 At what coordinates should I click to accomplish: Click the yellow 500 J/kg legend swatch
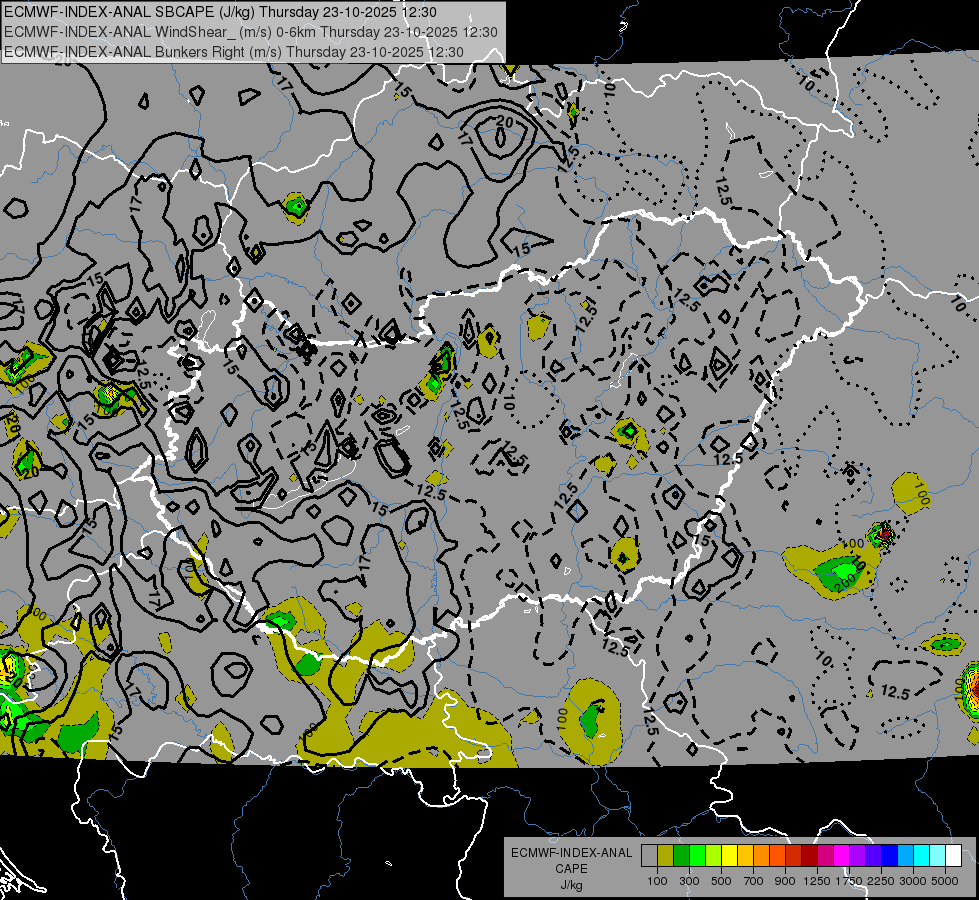coord(730,855)
